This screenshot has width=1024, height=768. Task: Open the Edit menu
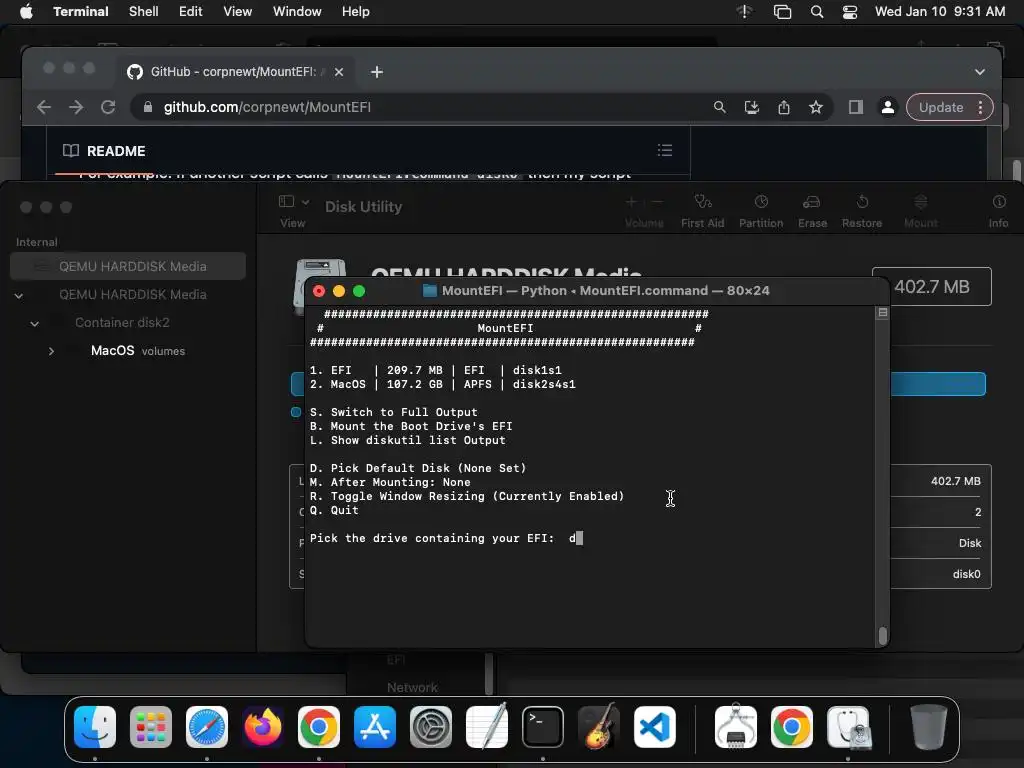click(190, 11)
